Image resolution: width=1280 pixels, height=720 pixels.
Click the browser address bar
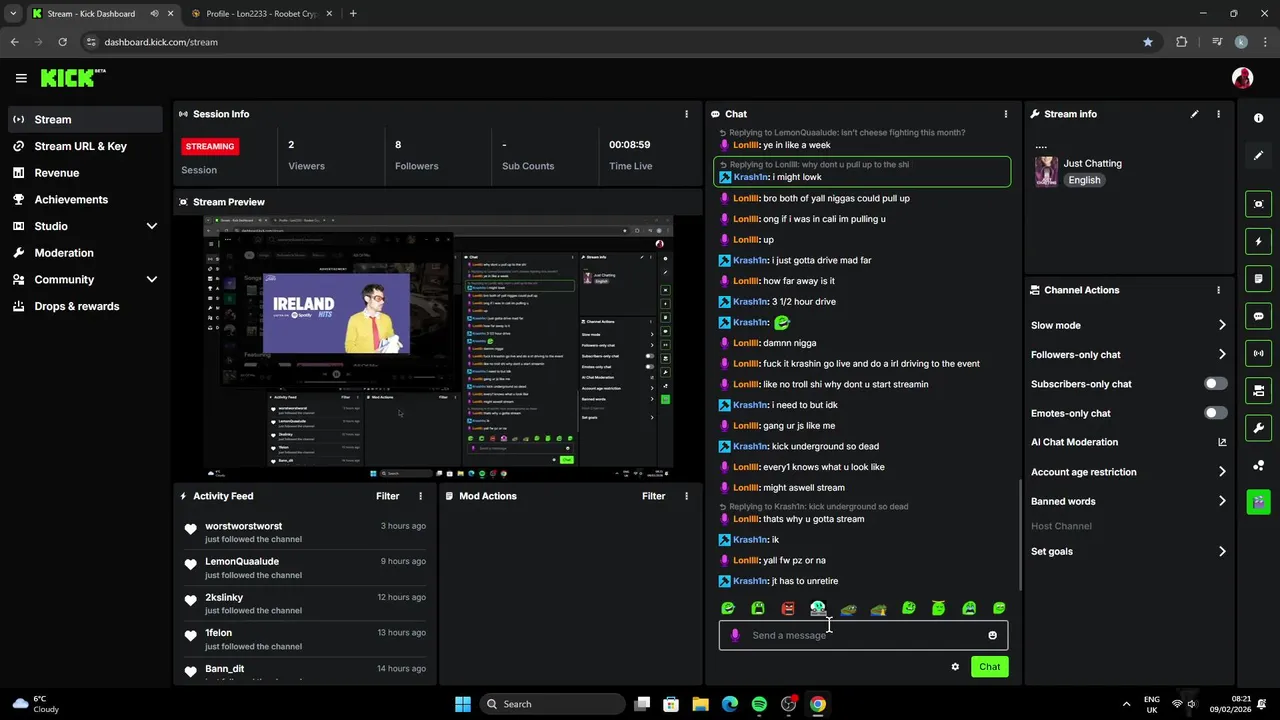tap(610, 42)
